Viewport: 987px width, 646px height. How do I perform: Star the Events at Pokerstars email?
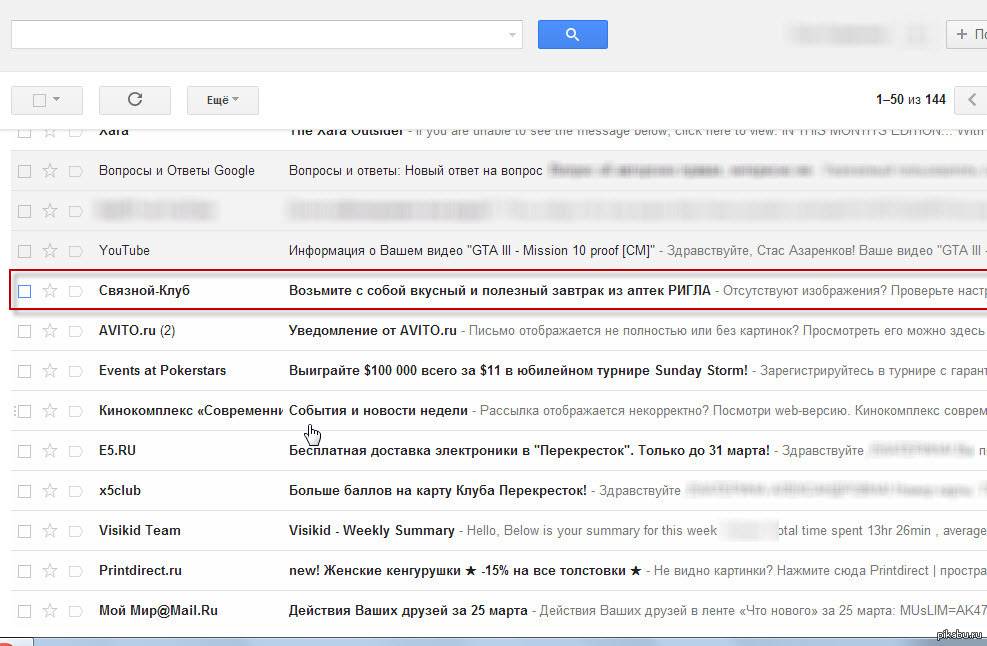[50, 371]
